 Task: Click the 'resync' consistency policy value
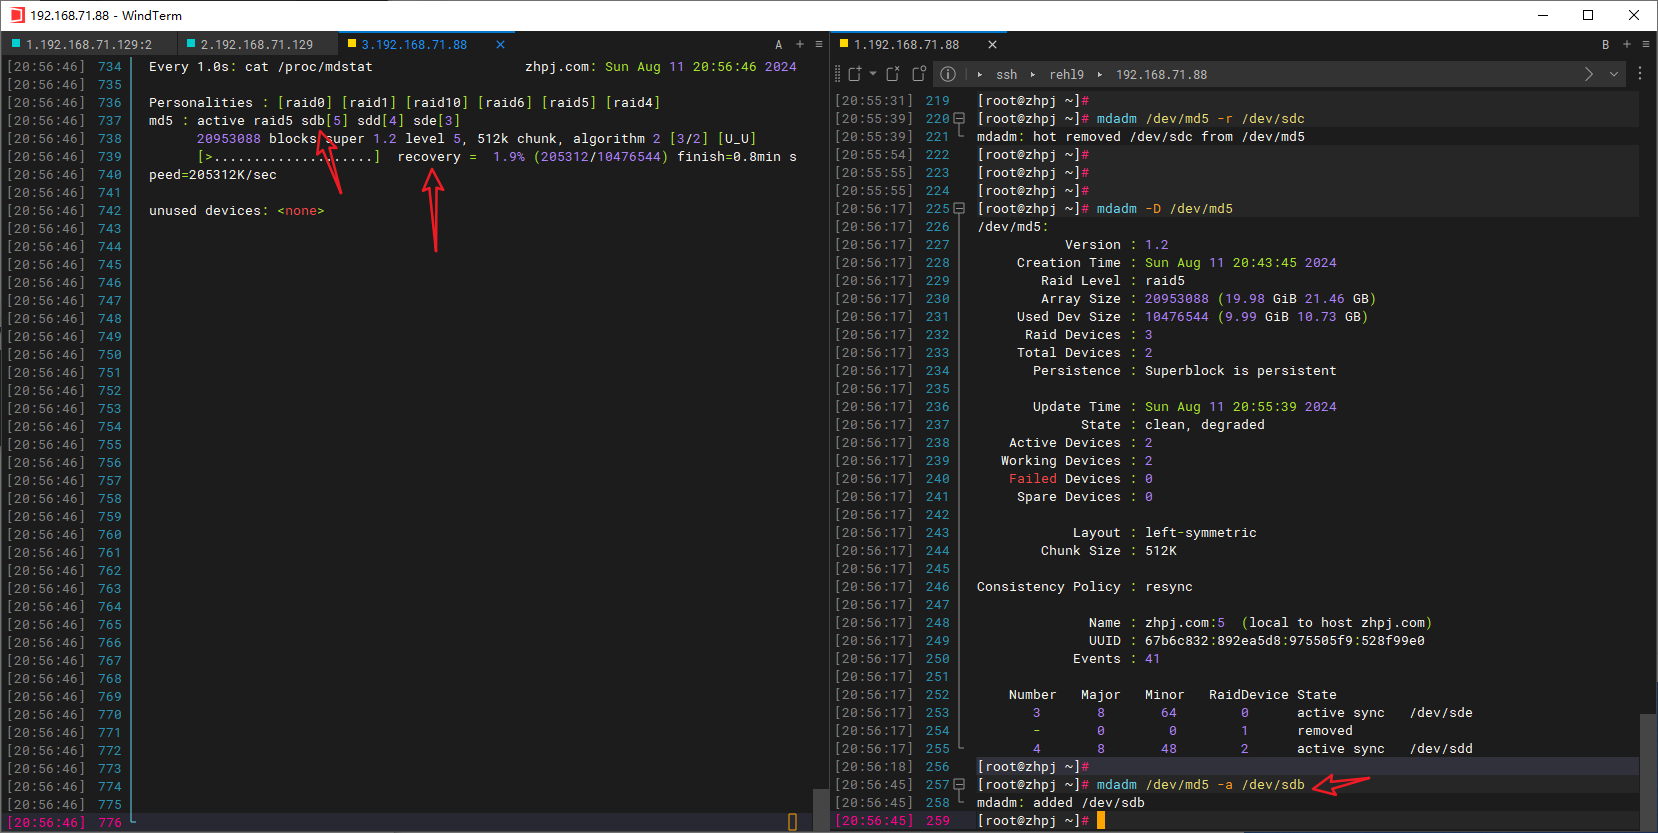[x=1169, y=587]
